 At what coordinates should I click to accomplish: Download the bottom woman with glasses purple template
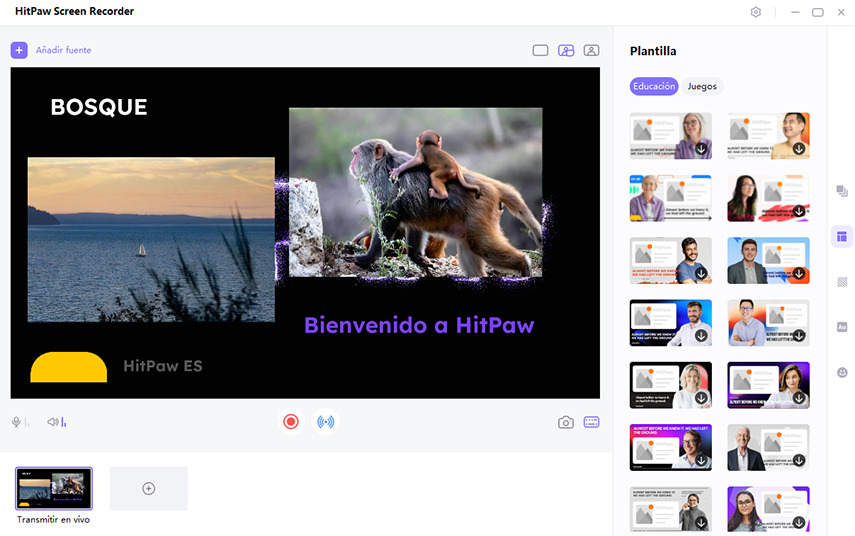tap(799, 522)
